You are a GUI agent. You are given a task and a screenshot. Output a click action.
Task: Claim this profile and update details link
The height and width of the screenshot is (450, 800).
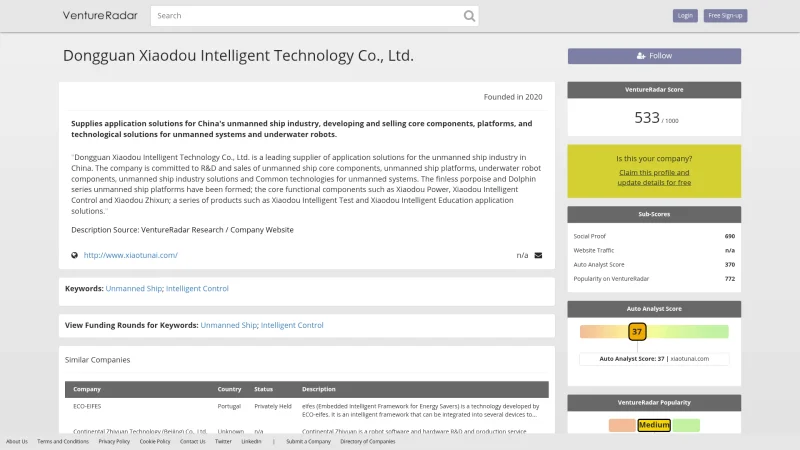[x=654, y=178]
